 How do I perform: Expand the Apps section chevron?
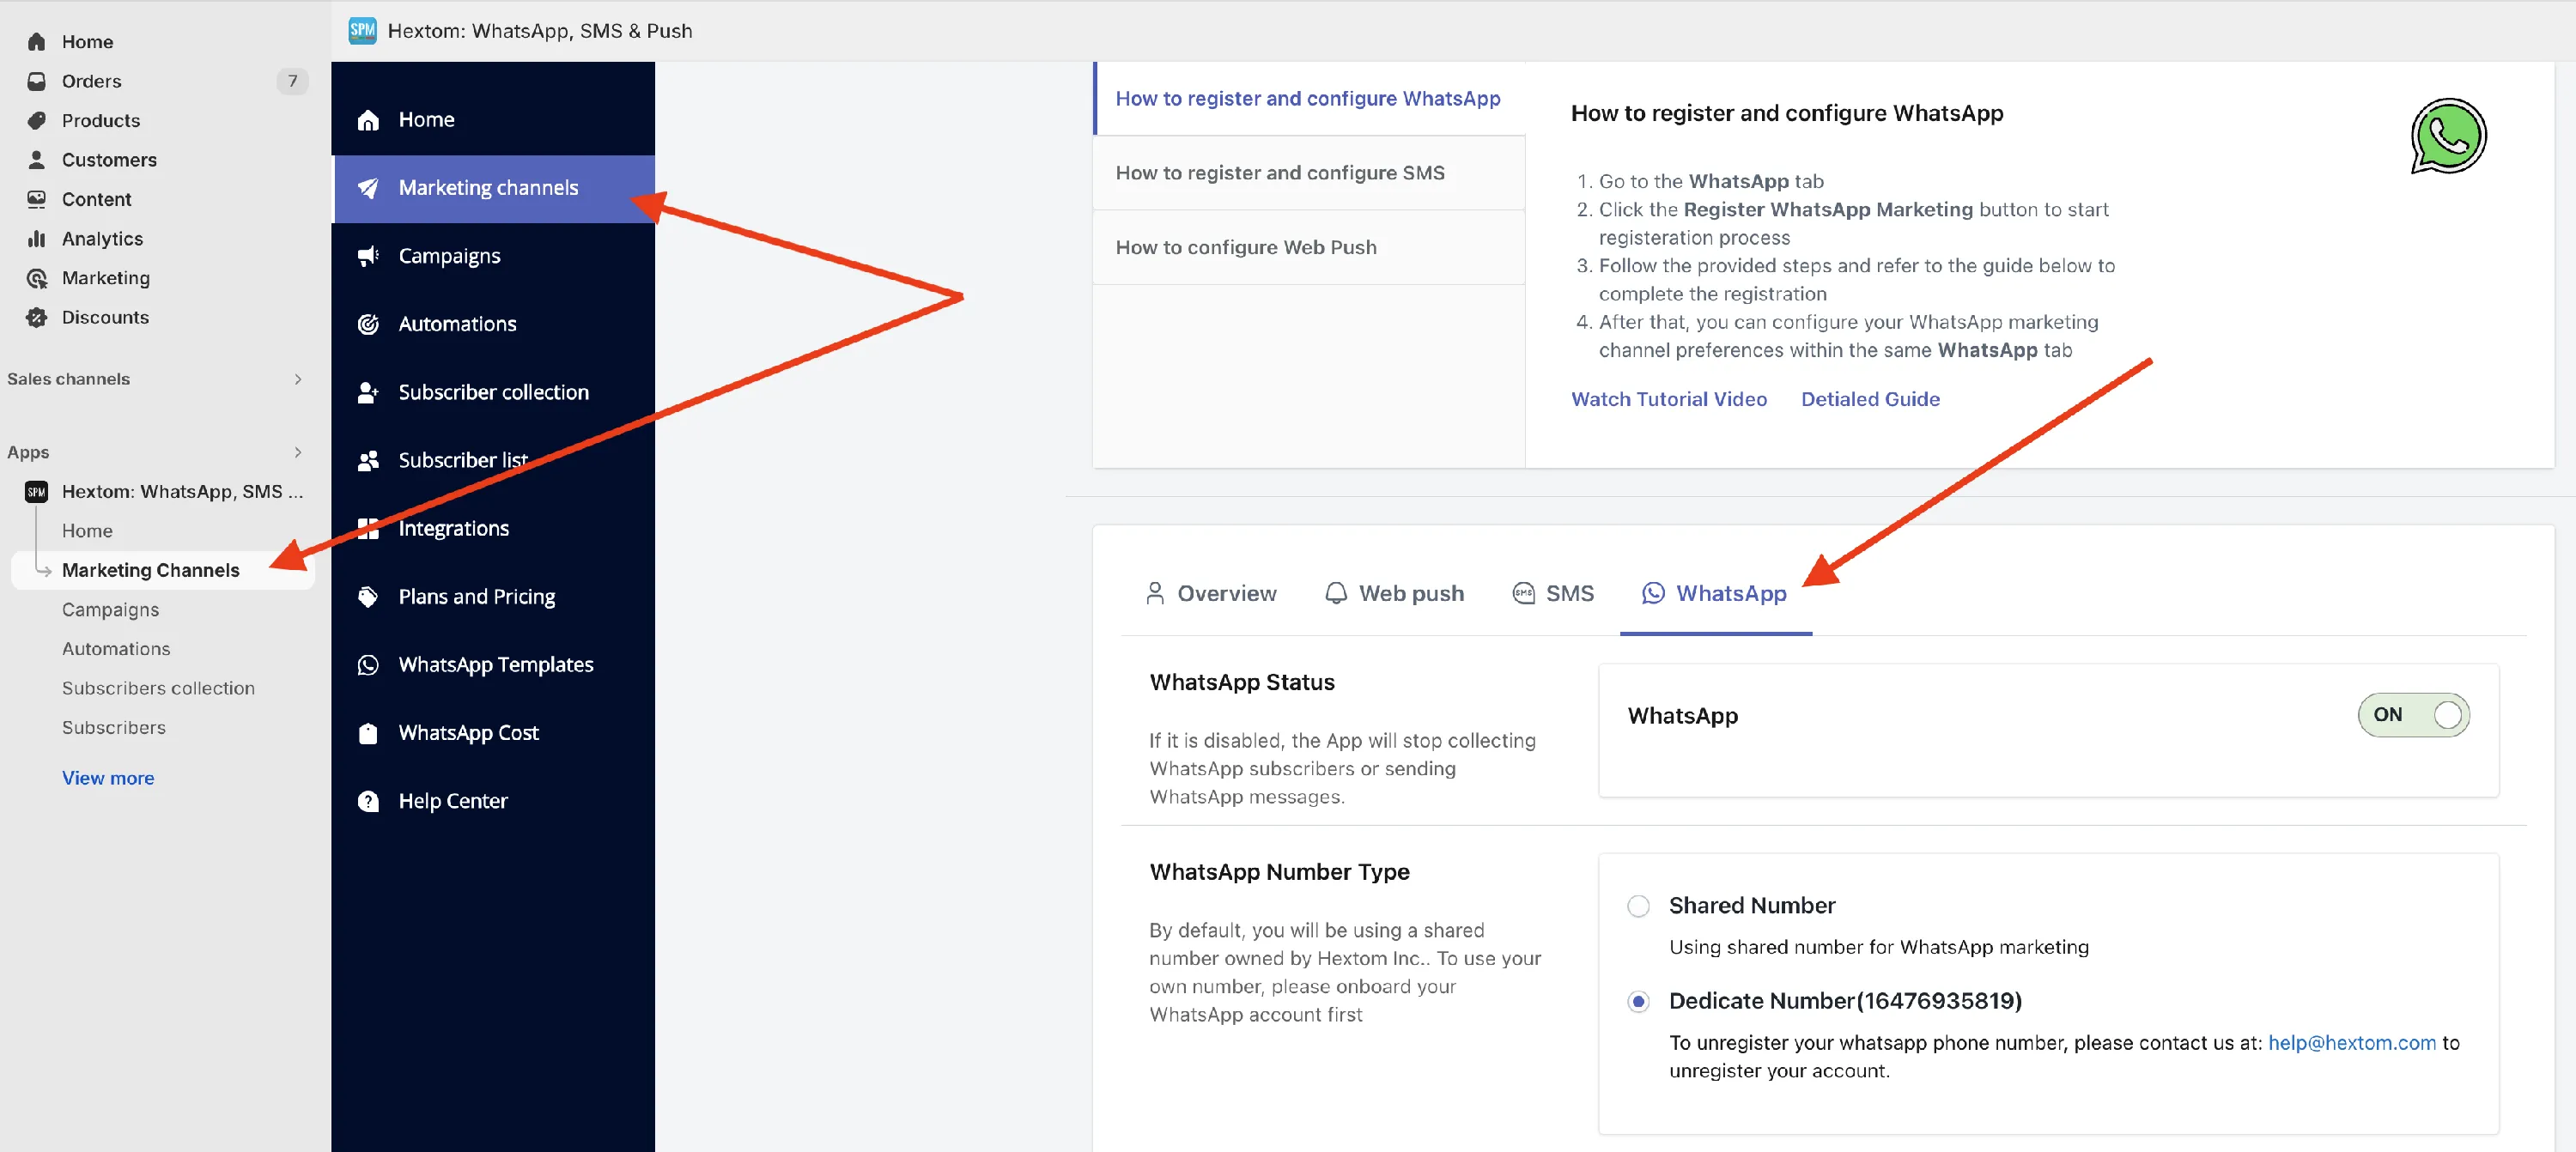[298, 452]
